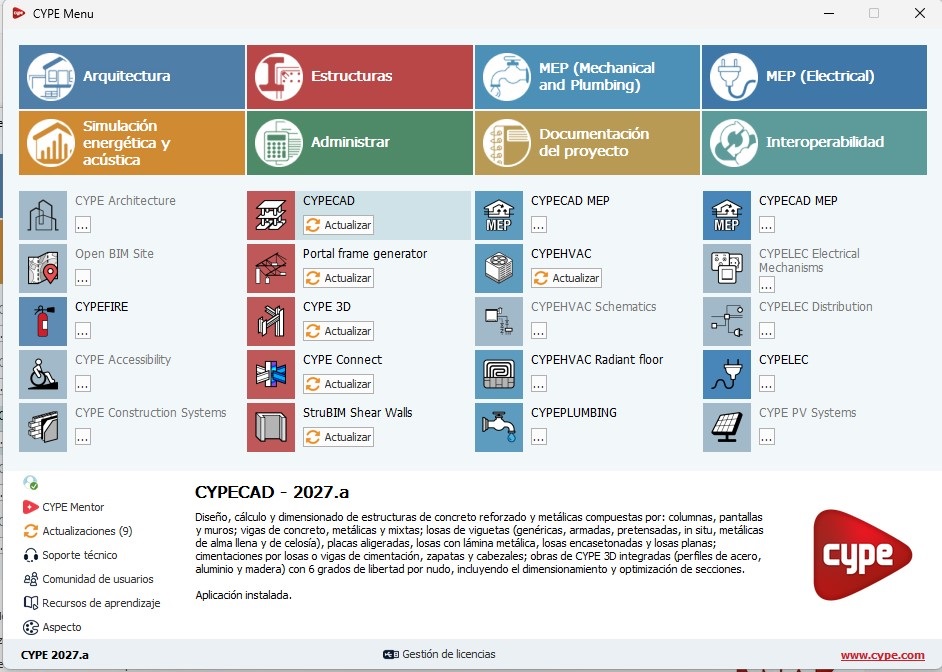
Task: Open the CYPE Connect icon
Action: [x=271, y=374]
